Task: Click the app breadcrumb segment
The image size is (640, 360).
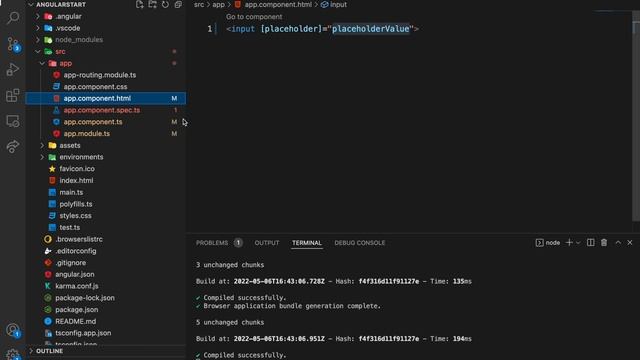Action: click(218, 4)
